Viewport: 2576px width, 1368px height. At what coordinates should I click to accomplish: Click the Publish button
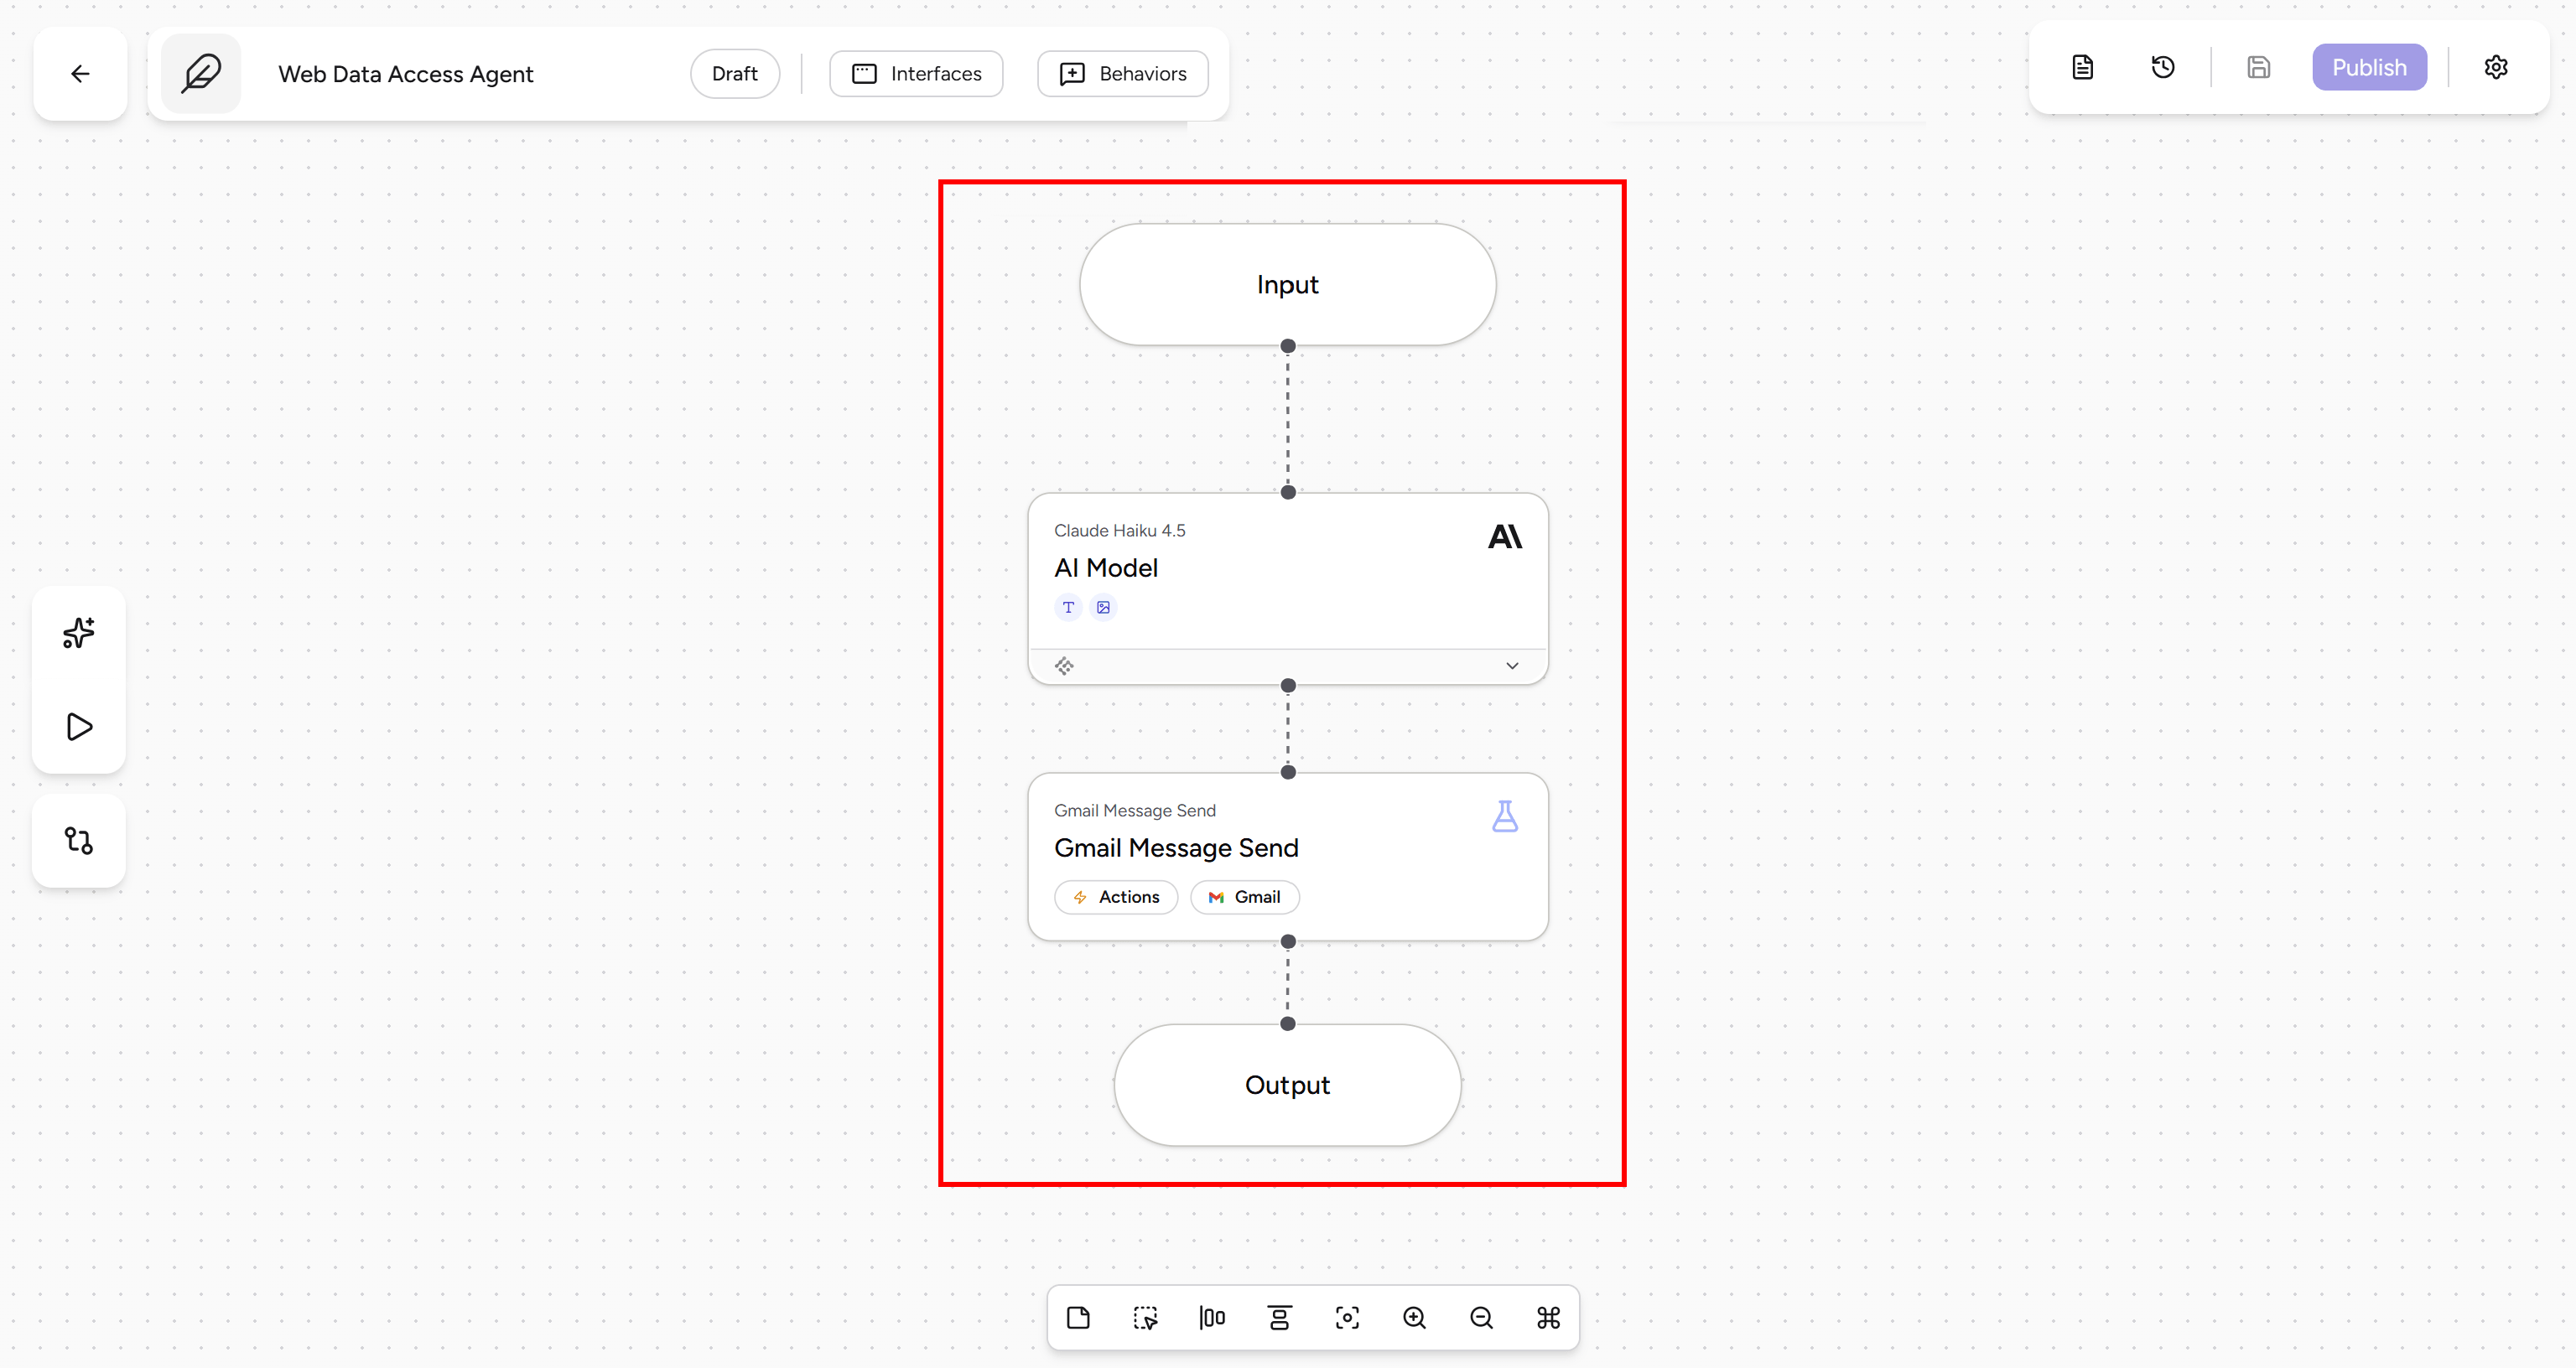[2369, 68]
